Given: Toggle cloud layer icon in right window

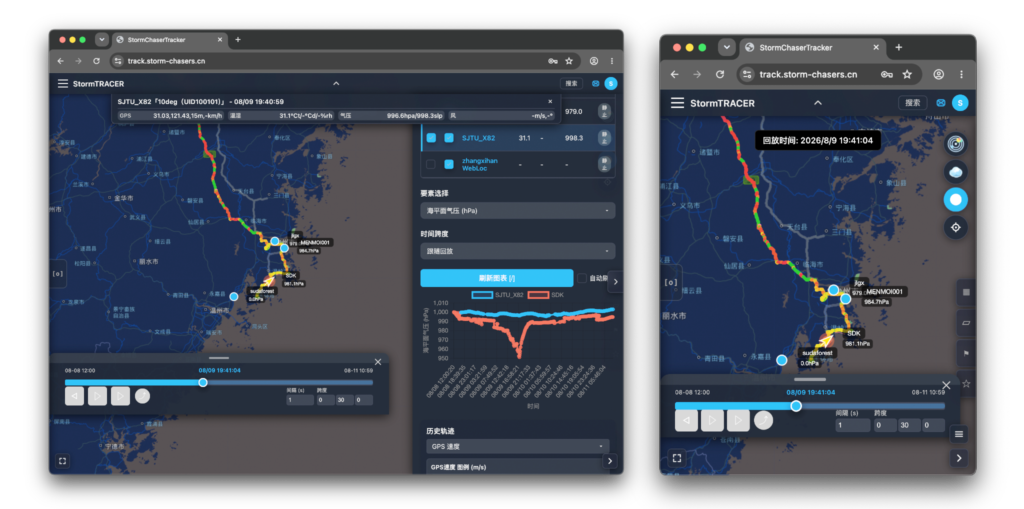Looking at the screenshot, I should click(x=955, y=172).
